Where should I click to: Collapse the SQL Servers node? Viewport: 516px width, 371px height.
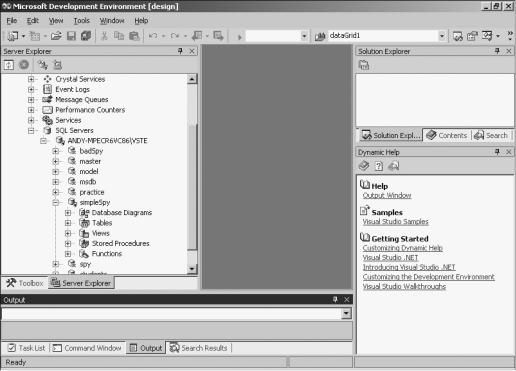point(31,130)
